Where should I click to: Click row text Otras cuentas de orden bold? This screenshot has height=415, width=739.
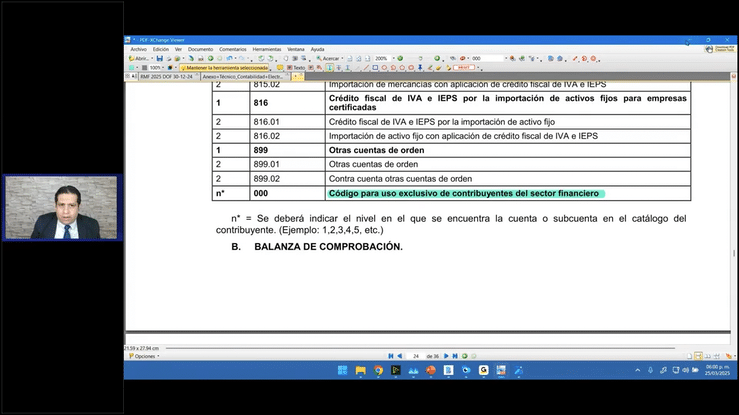[x=377, y=150]
